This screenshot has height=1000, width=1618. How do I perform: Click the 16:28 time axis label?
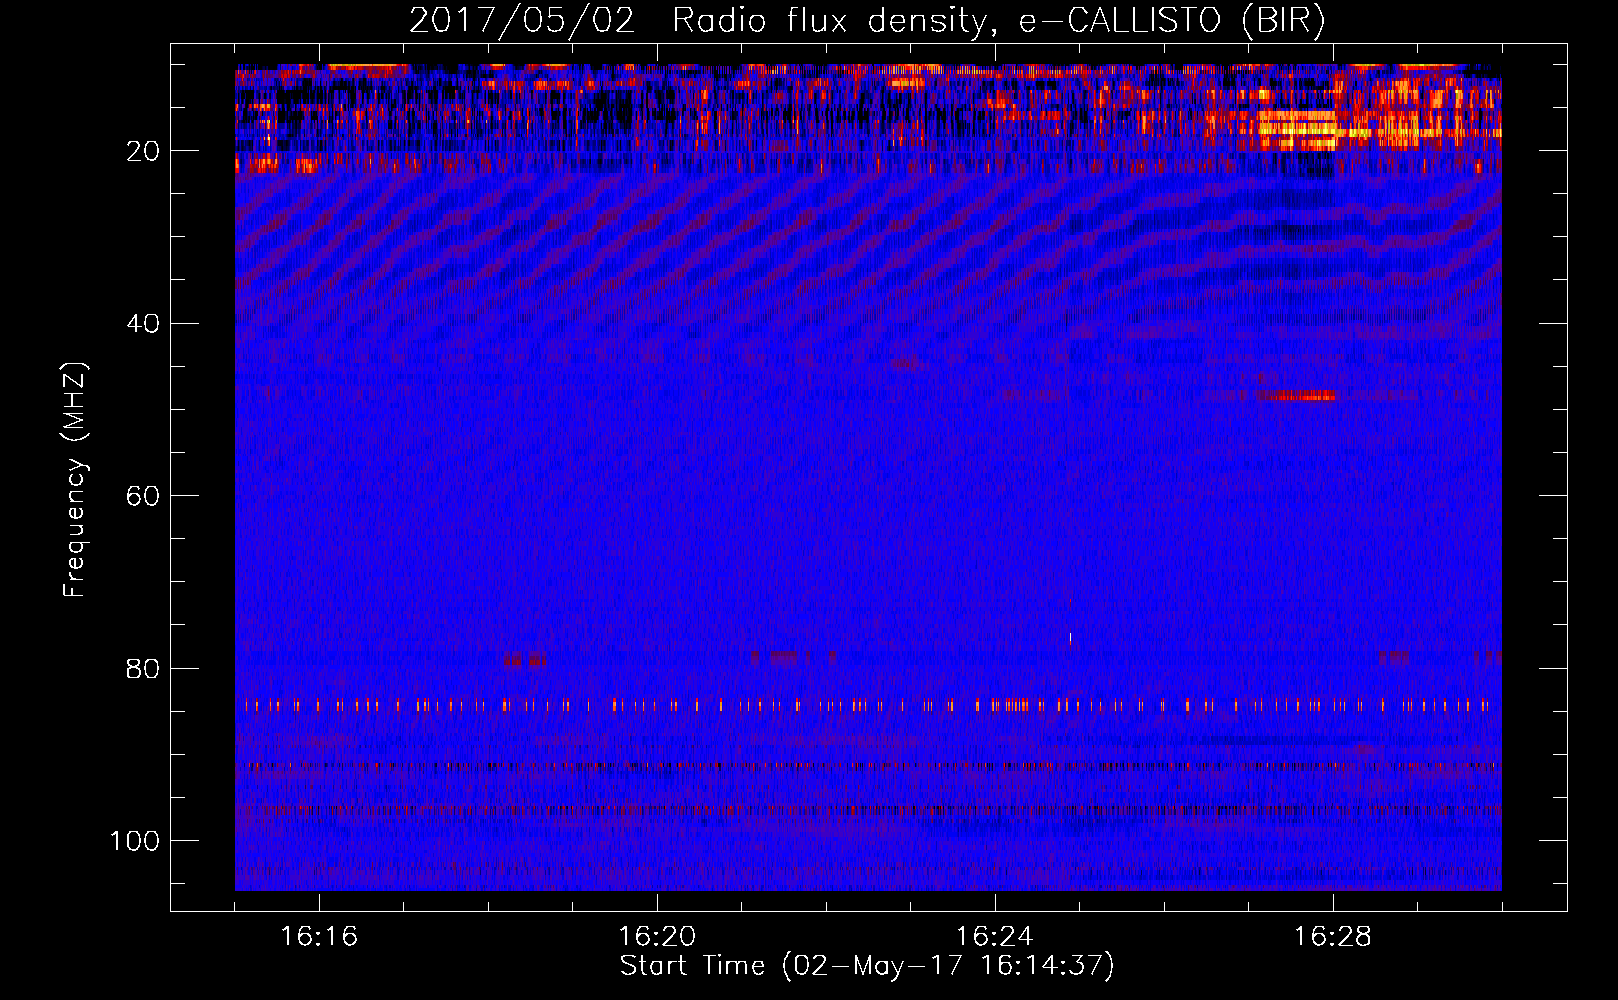[x=1333, y=936]
